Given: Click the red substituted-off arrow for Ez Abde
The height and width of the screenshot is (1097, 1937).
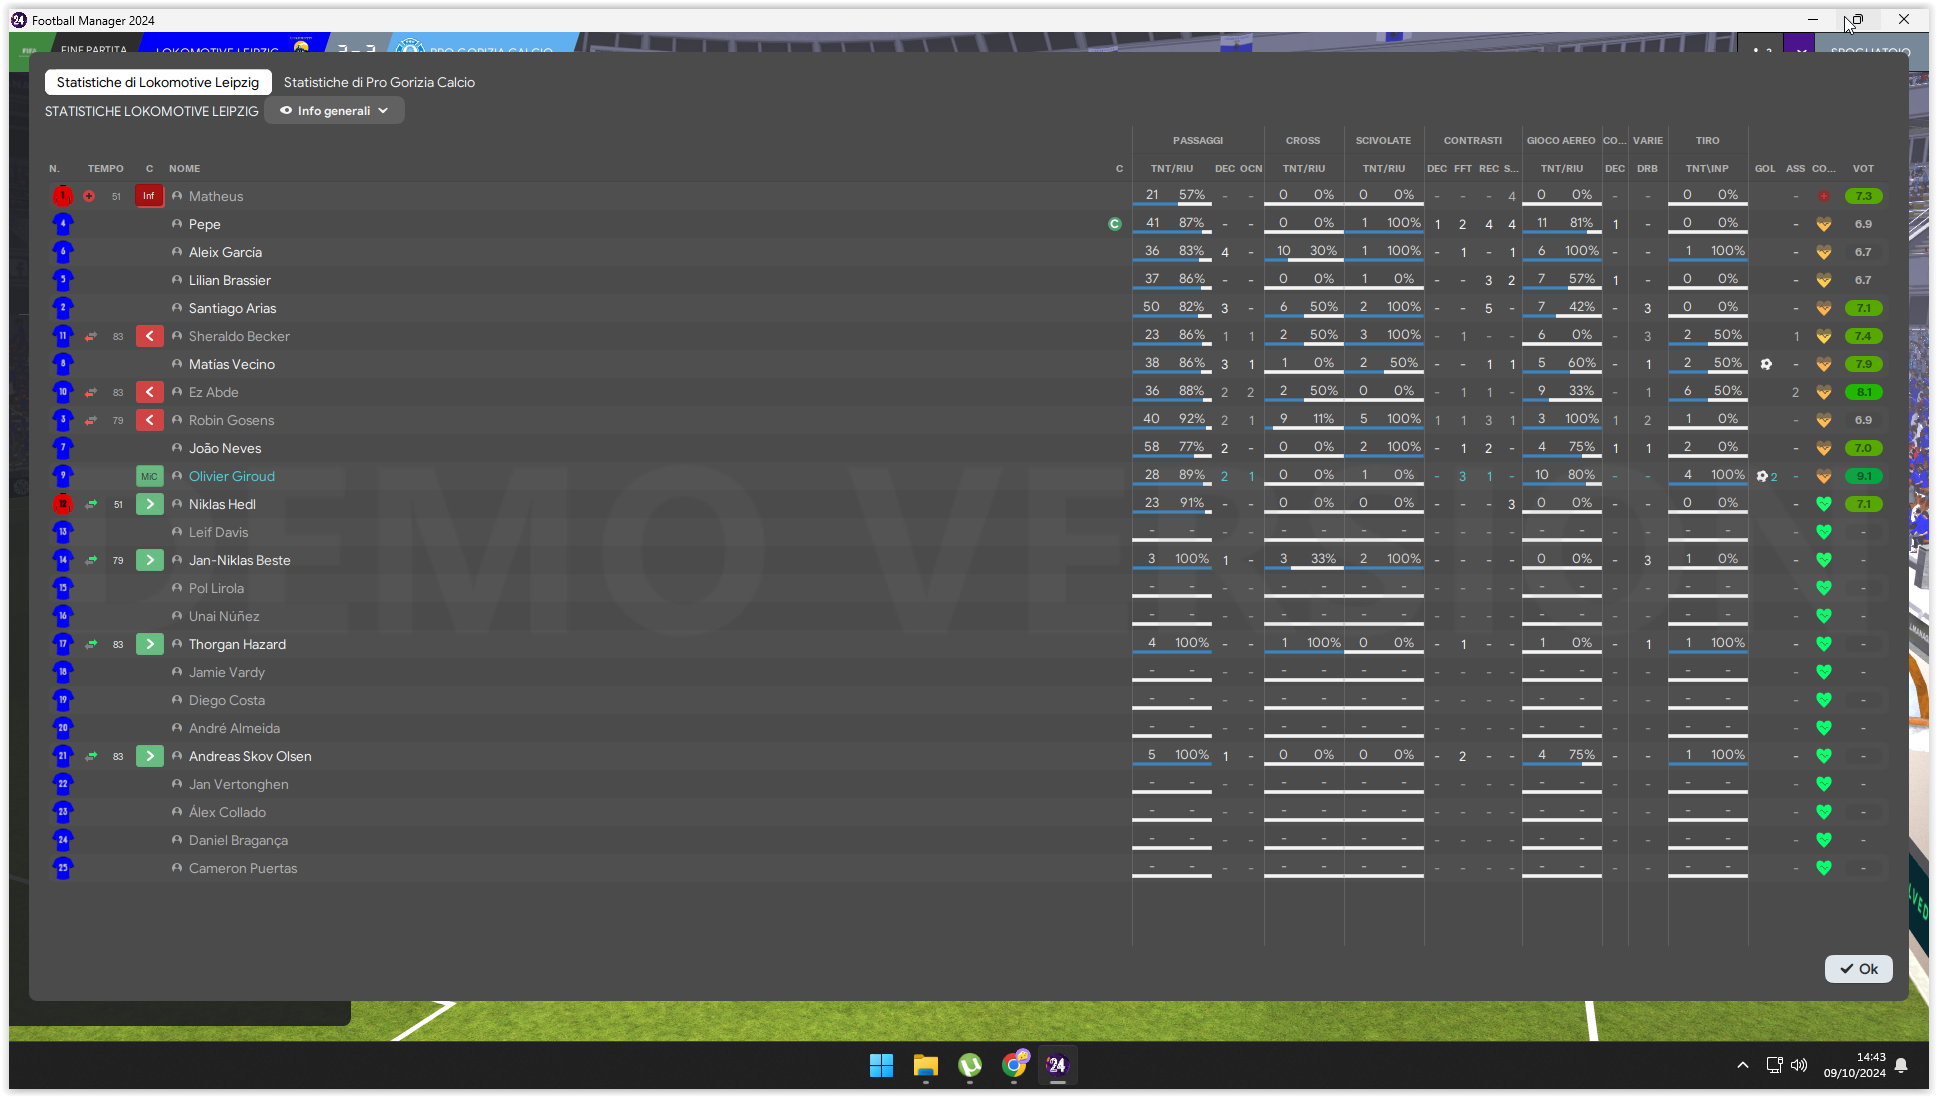Looking at the screenshot, I should (149, 392).
